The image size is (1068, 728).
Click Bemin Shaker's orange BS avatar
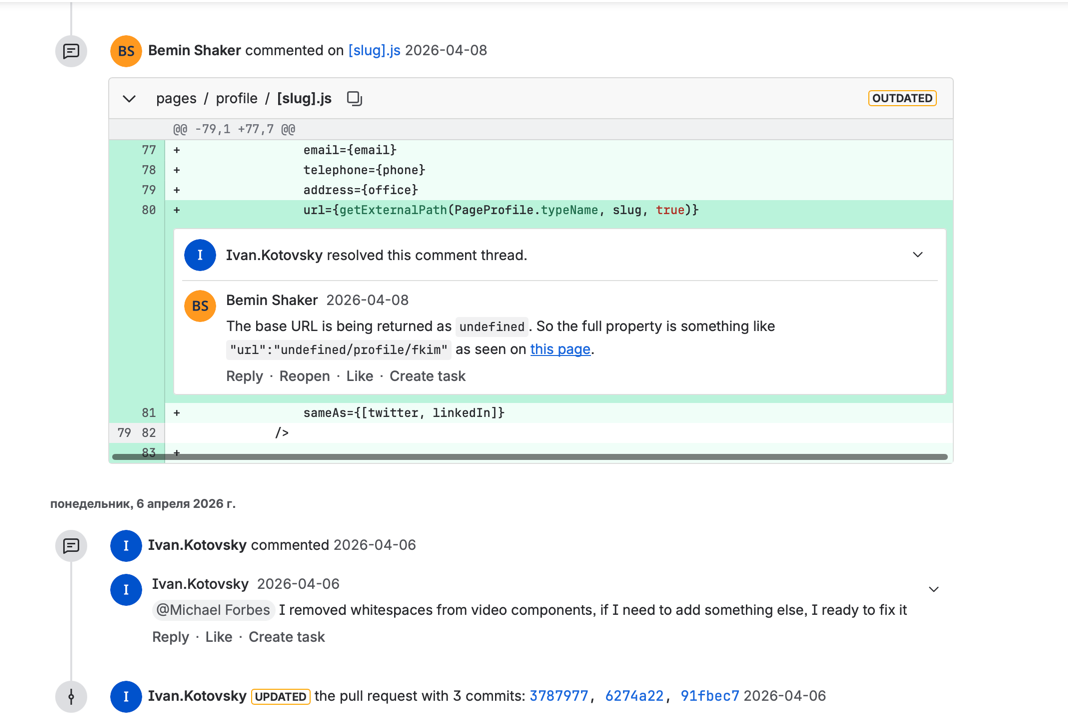(125, 50)
